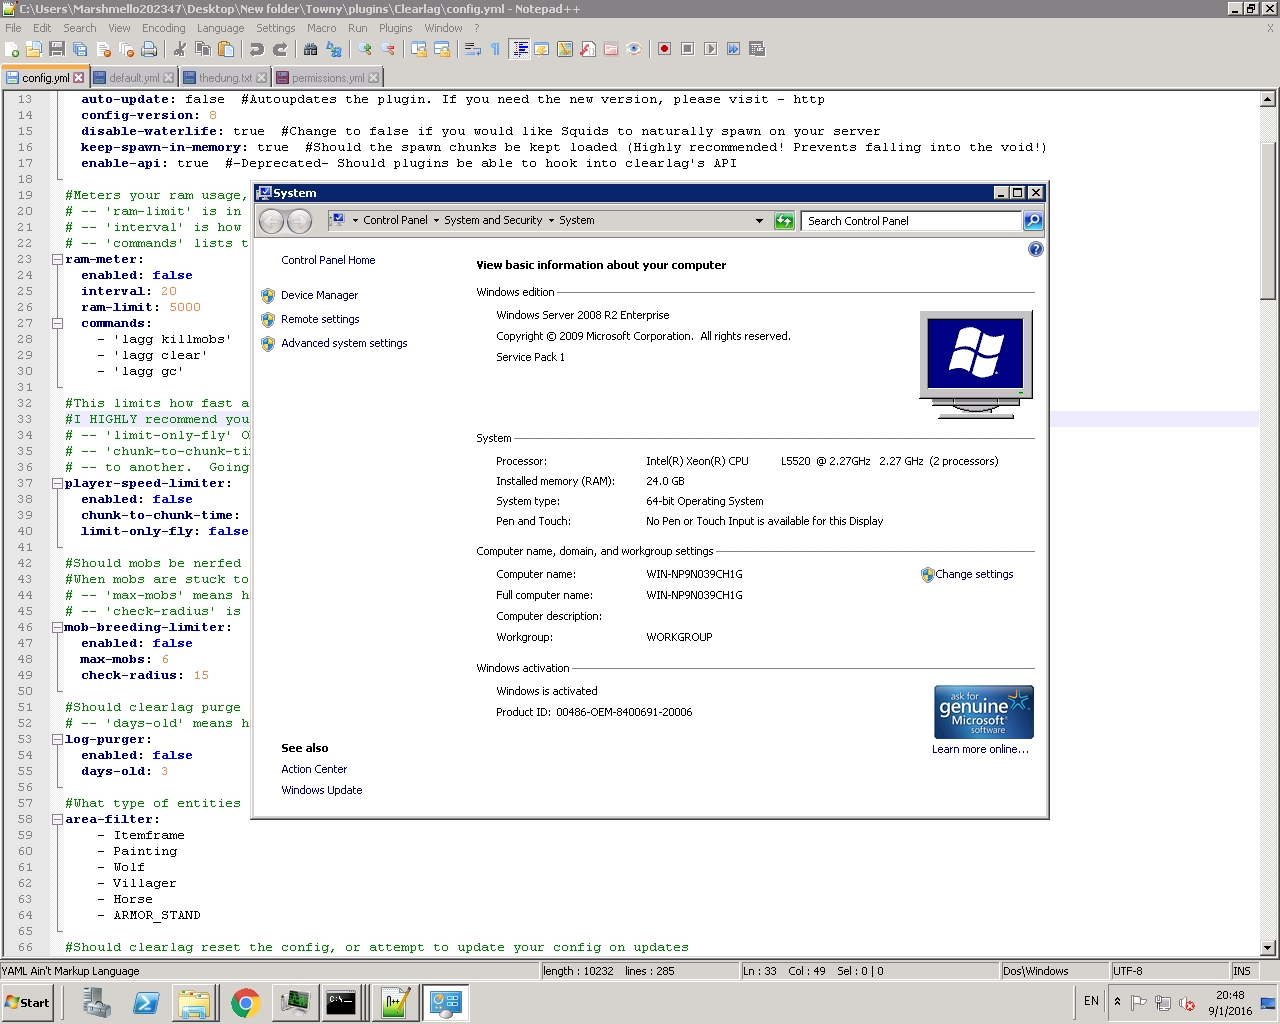Screen dimensions: 1280x1024
Task: Click the Undo arrow icon
Action: (x=257, y=49)
